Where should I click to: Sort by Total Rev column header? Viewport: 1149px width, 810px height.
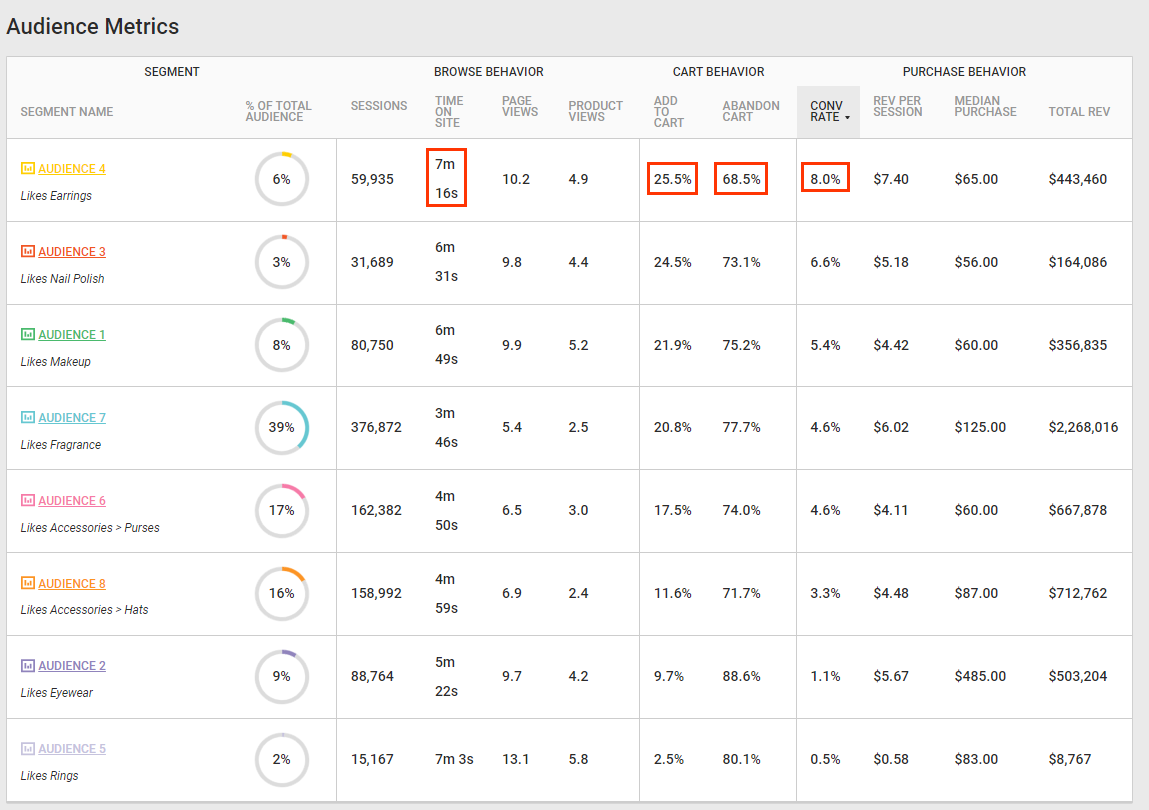coord(1079,111)
